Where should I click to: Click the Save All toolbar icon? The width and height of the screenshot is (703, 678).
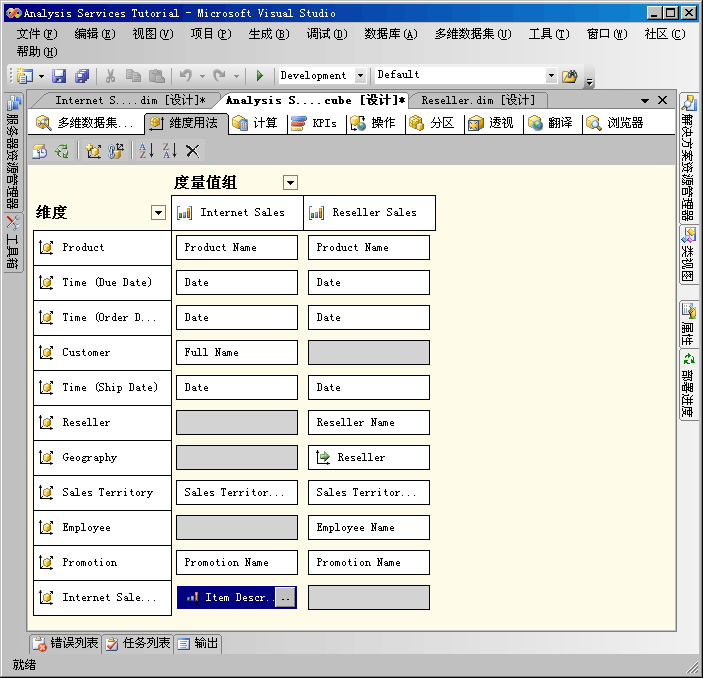point(82,76)
